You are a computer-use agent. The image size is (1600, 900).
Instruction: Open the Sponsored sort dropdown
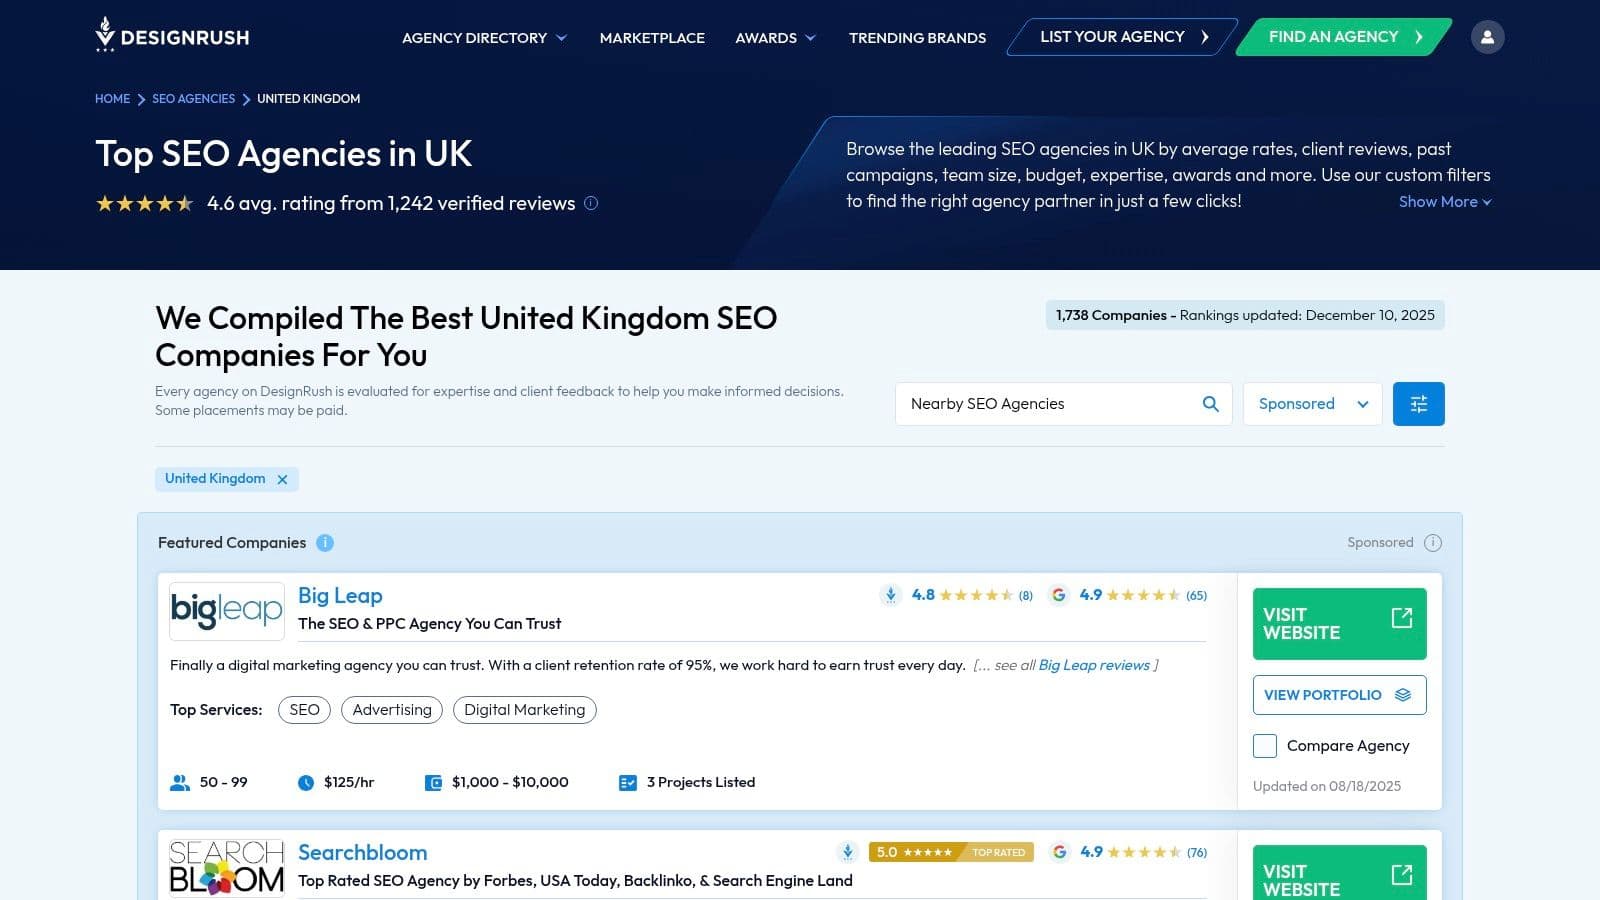1312,404
